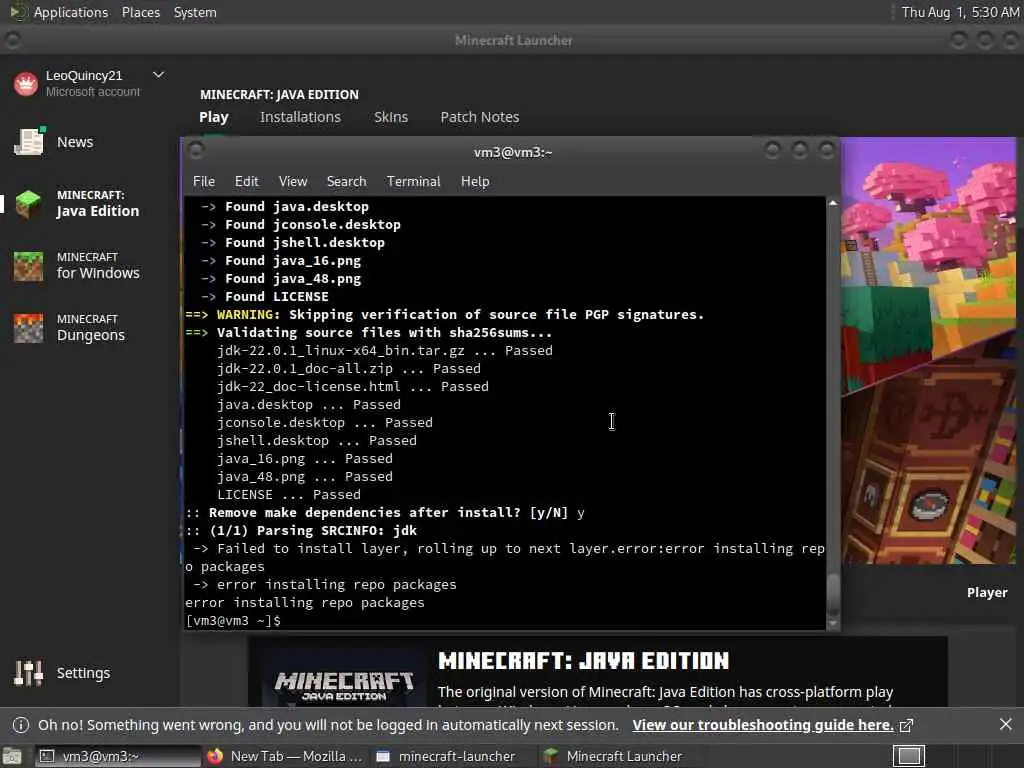Click Minecraft Launcher window menu button

(x=12, y=40)
